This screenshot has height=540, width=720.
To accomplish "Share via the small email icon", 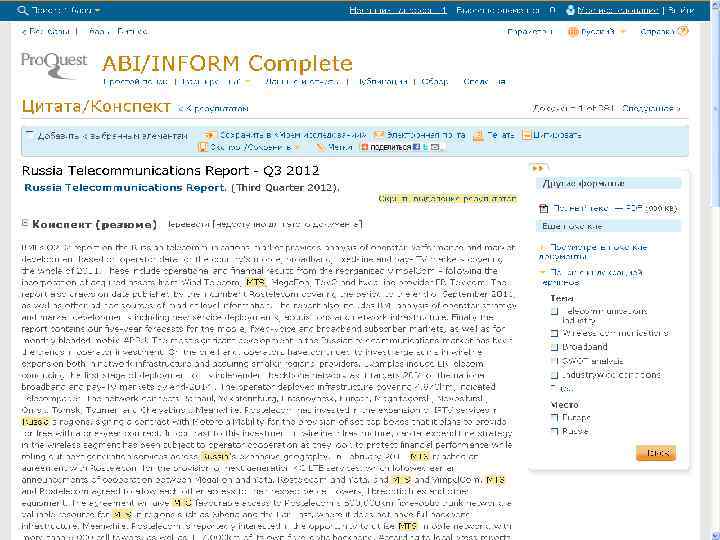I will click(x=435, y=147).
